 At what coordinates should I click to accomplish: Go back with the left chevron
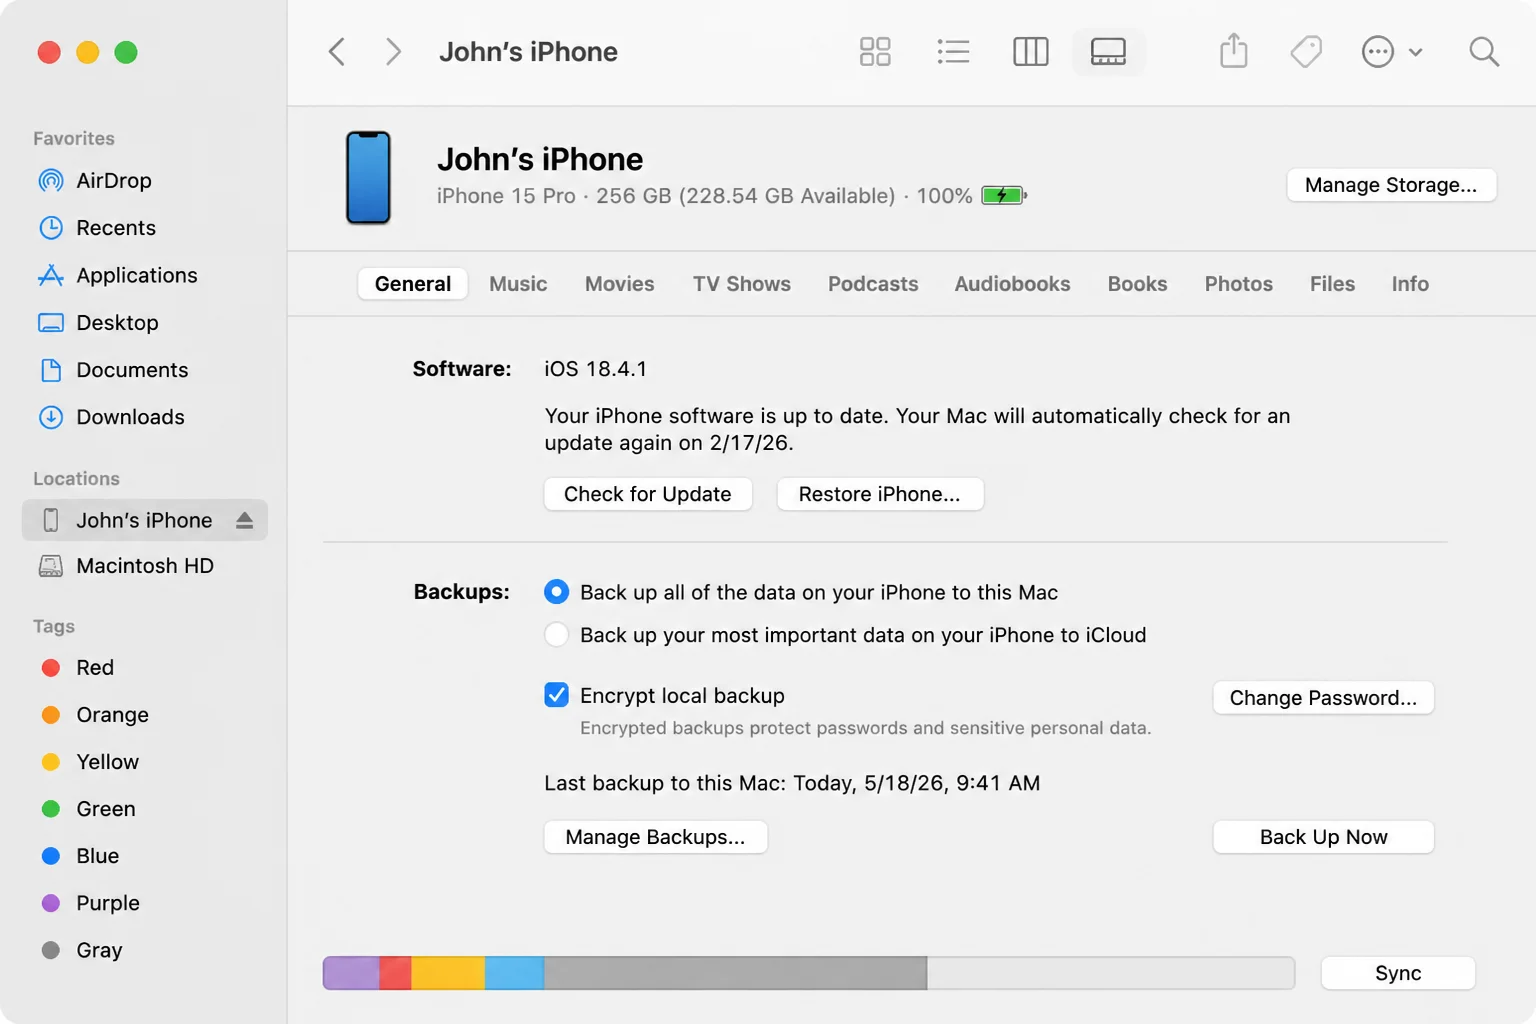tap(337, 52)
